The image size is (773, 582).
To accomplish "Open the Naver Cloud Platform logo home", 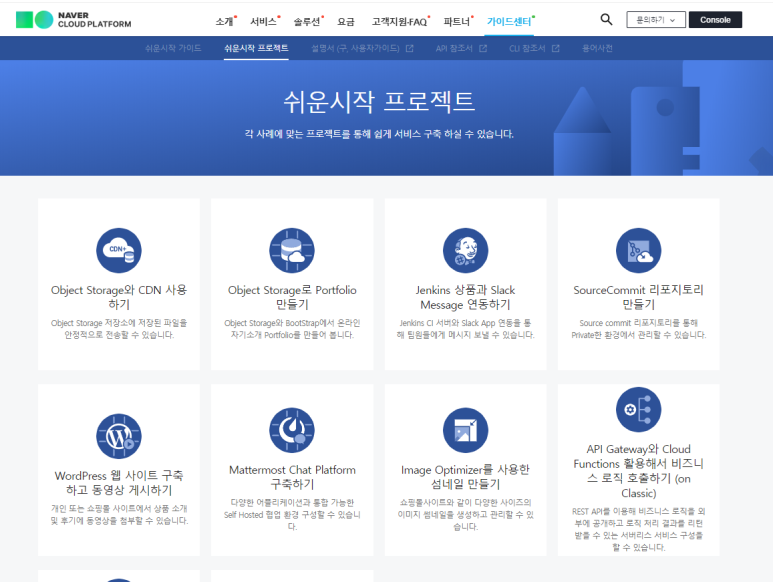I will (73, 20).
